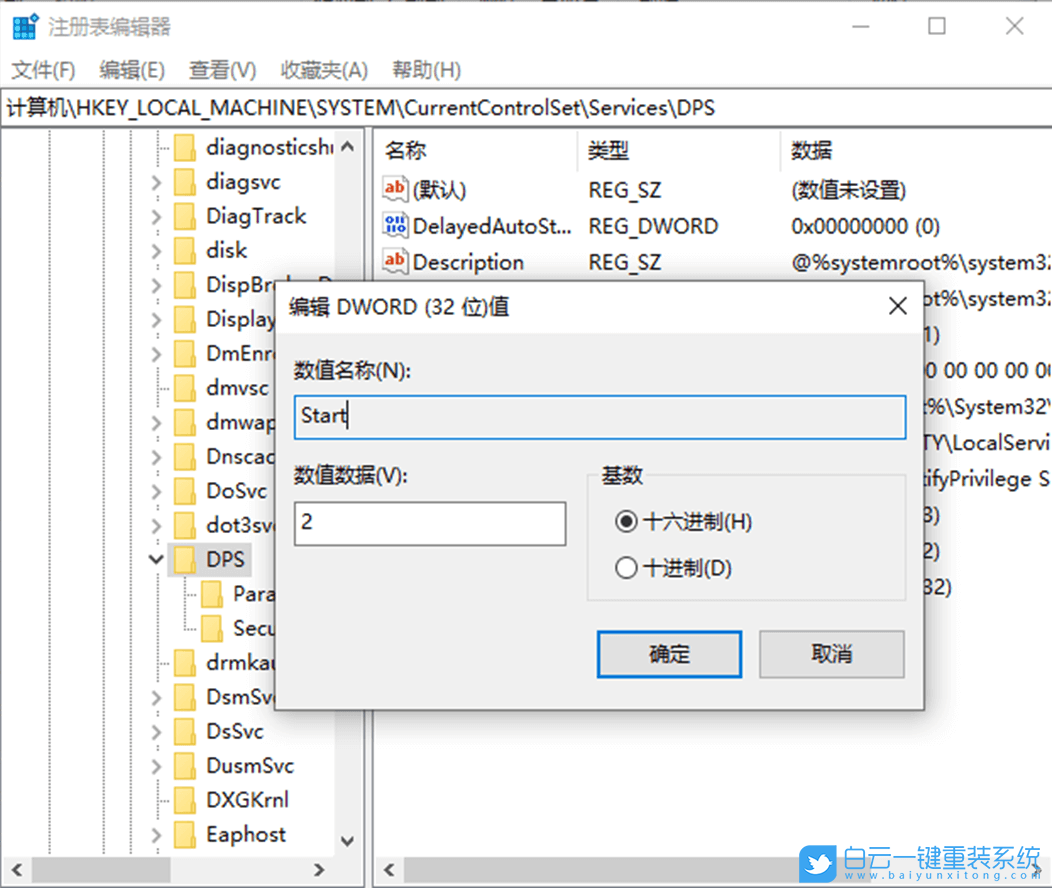
Task: Expand the DsmSvc tree node
Action: coord(156,696)
